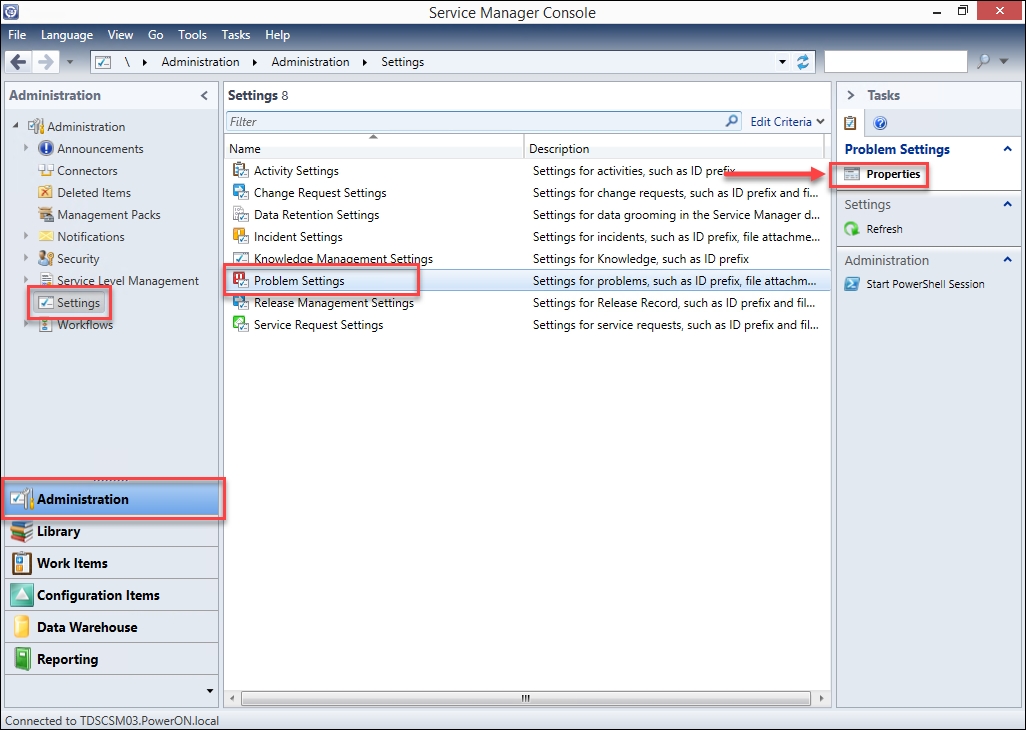Select the Problem Settings row

tap(527, 281)
